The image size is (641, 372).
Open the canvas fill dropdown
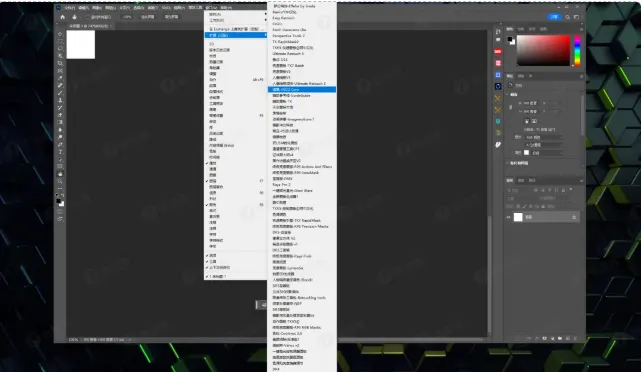[x=547, y=153]
